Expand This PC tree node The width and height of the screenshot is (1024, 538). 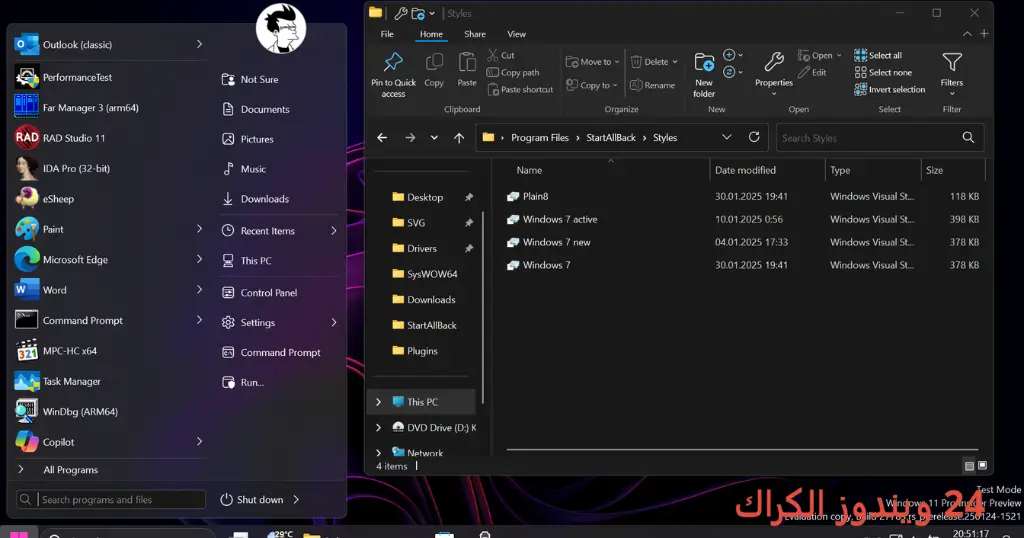coord(378,402)
